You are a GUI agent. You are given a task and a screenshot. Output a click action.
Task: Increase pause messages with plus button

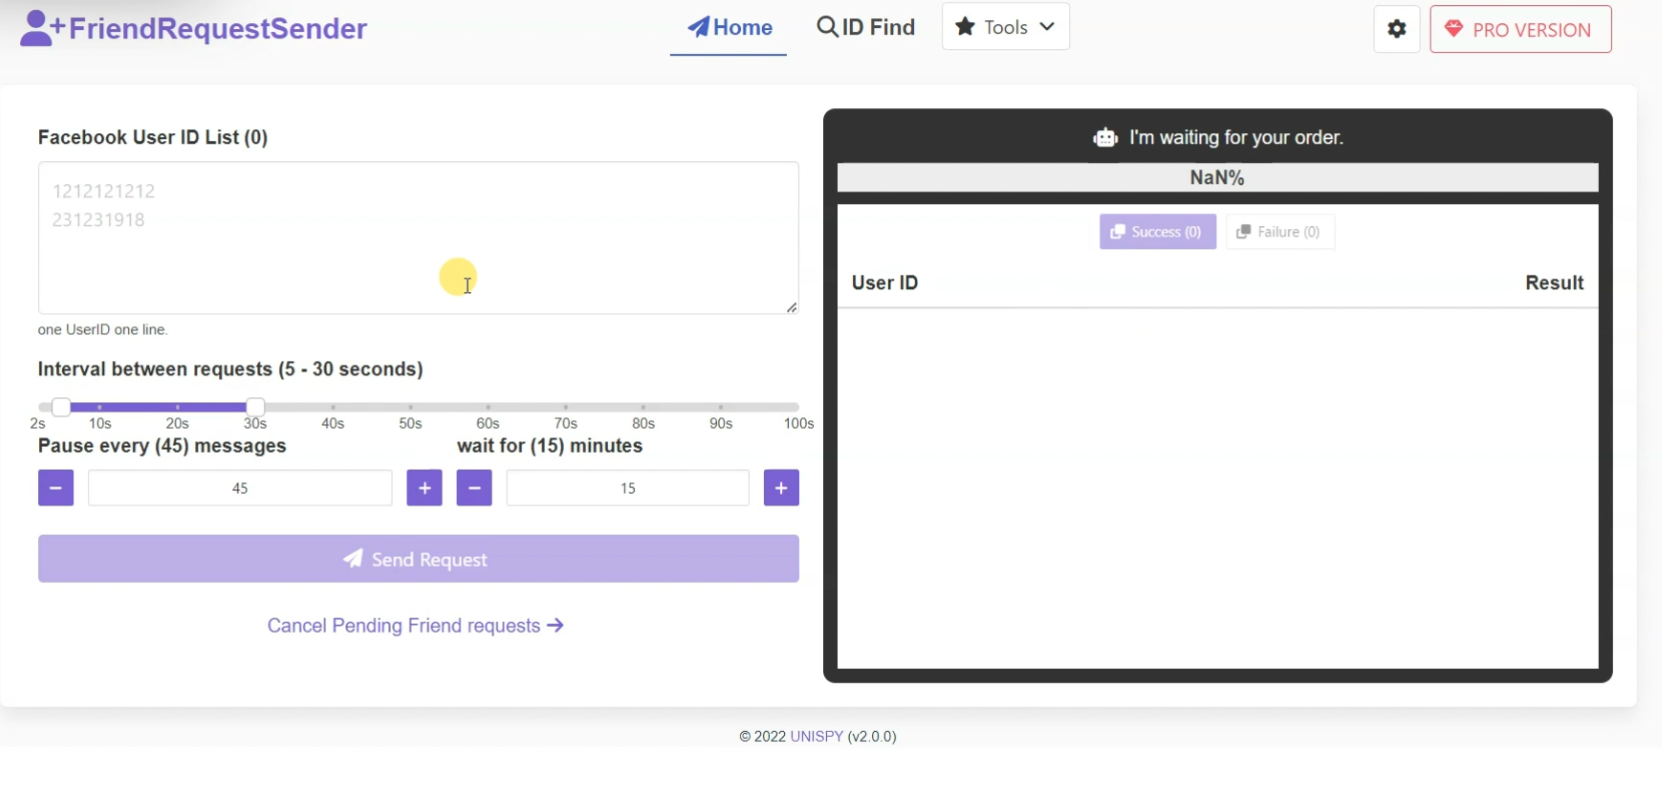pos(424,488)
